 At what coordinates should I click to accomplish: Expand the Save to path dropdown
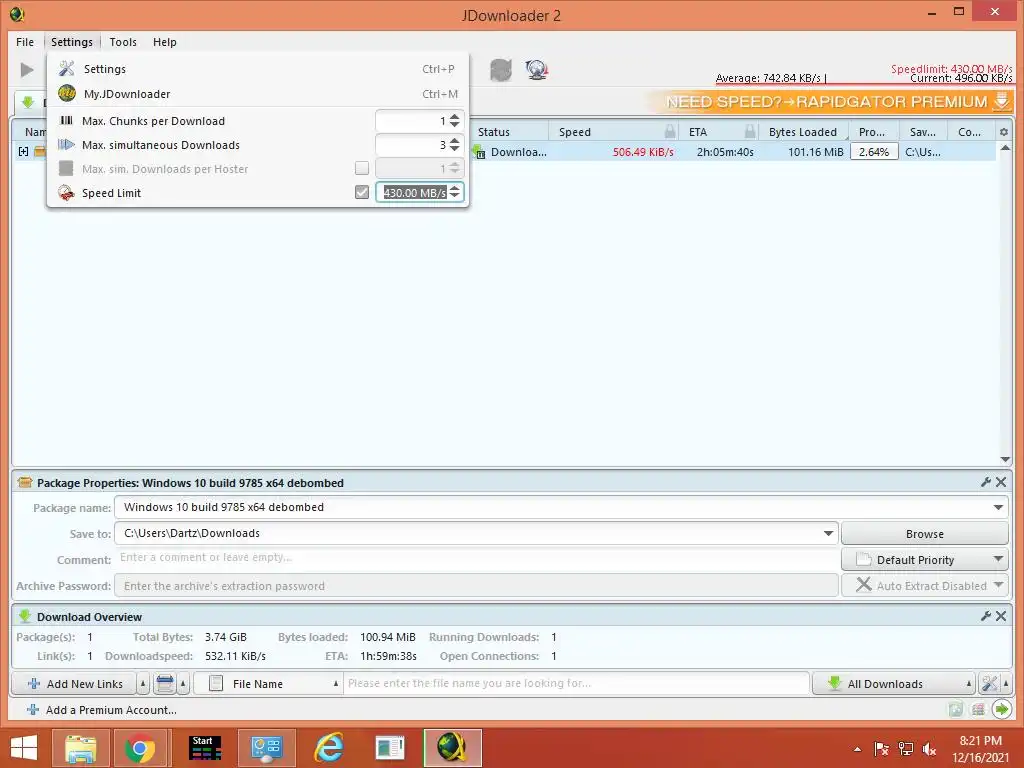(x=828, y=534)
